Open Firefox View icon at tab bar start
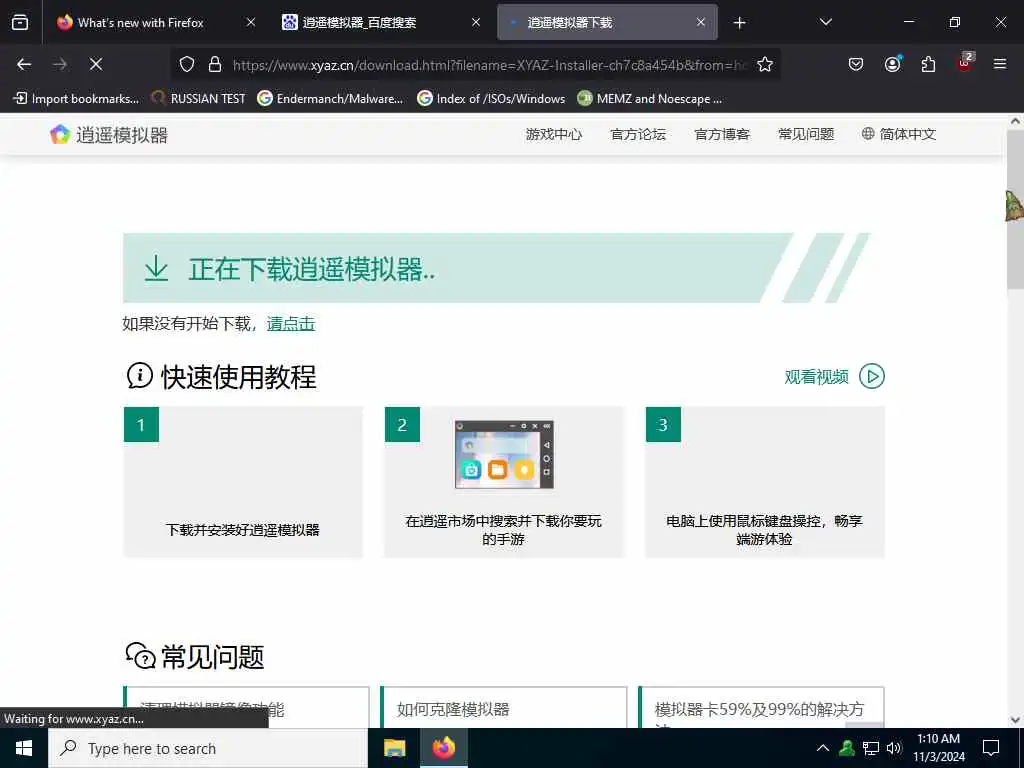This screenshot has width=1024, height=768. point(20,22)
